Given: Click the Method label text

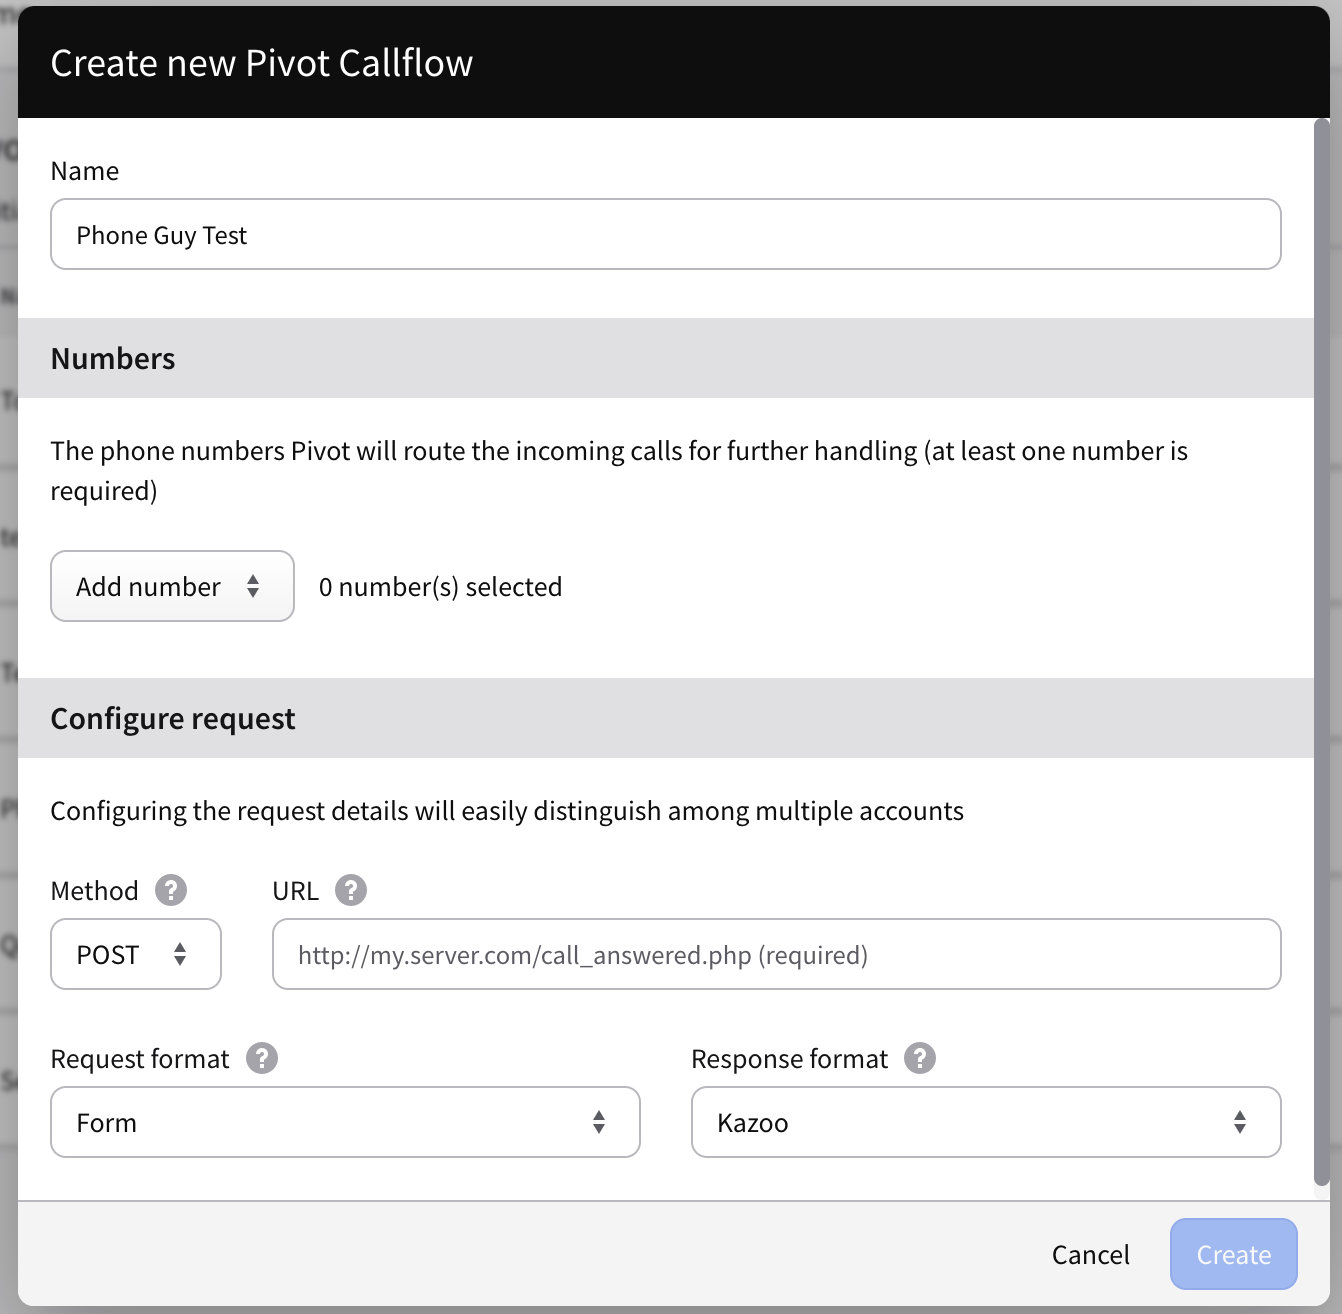Looking at the screenshot, I should [95, 891].
